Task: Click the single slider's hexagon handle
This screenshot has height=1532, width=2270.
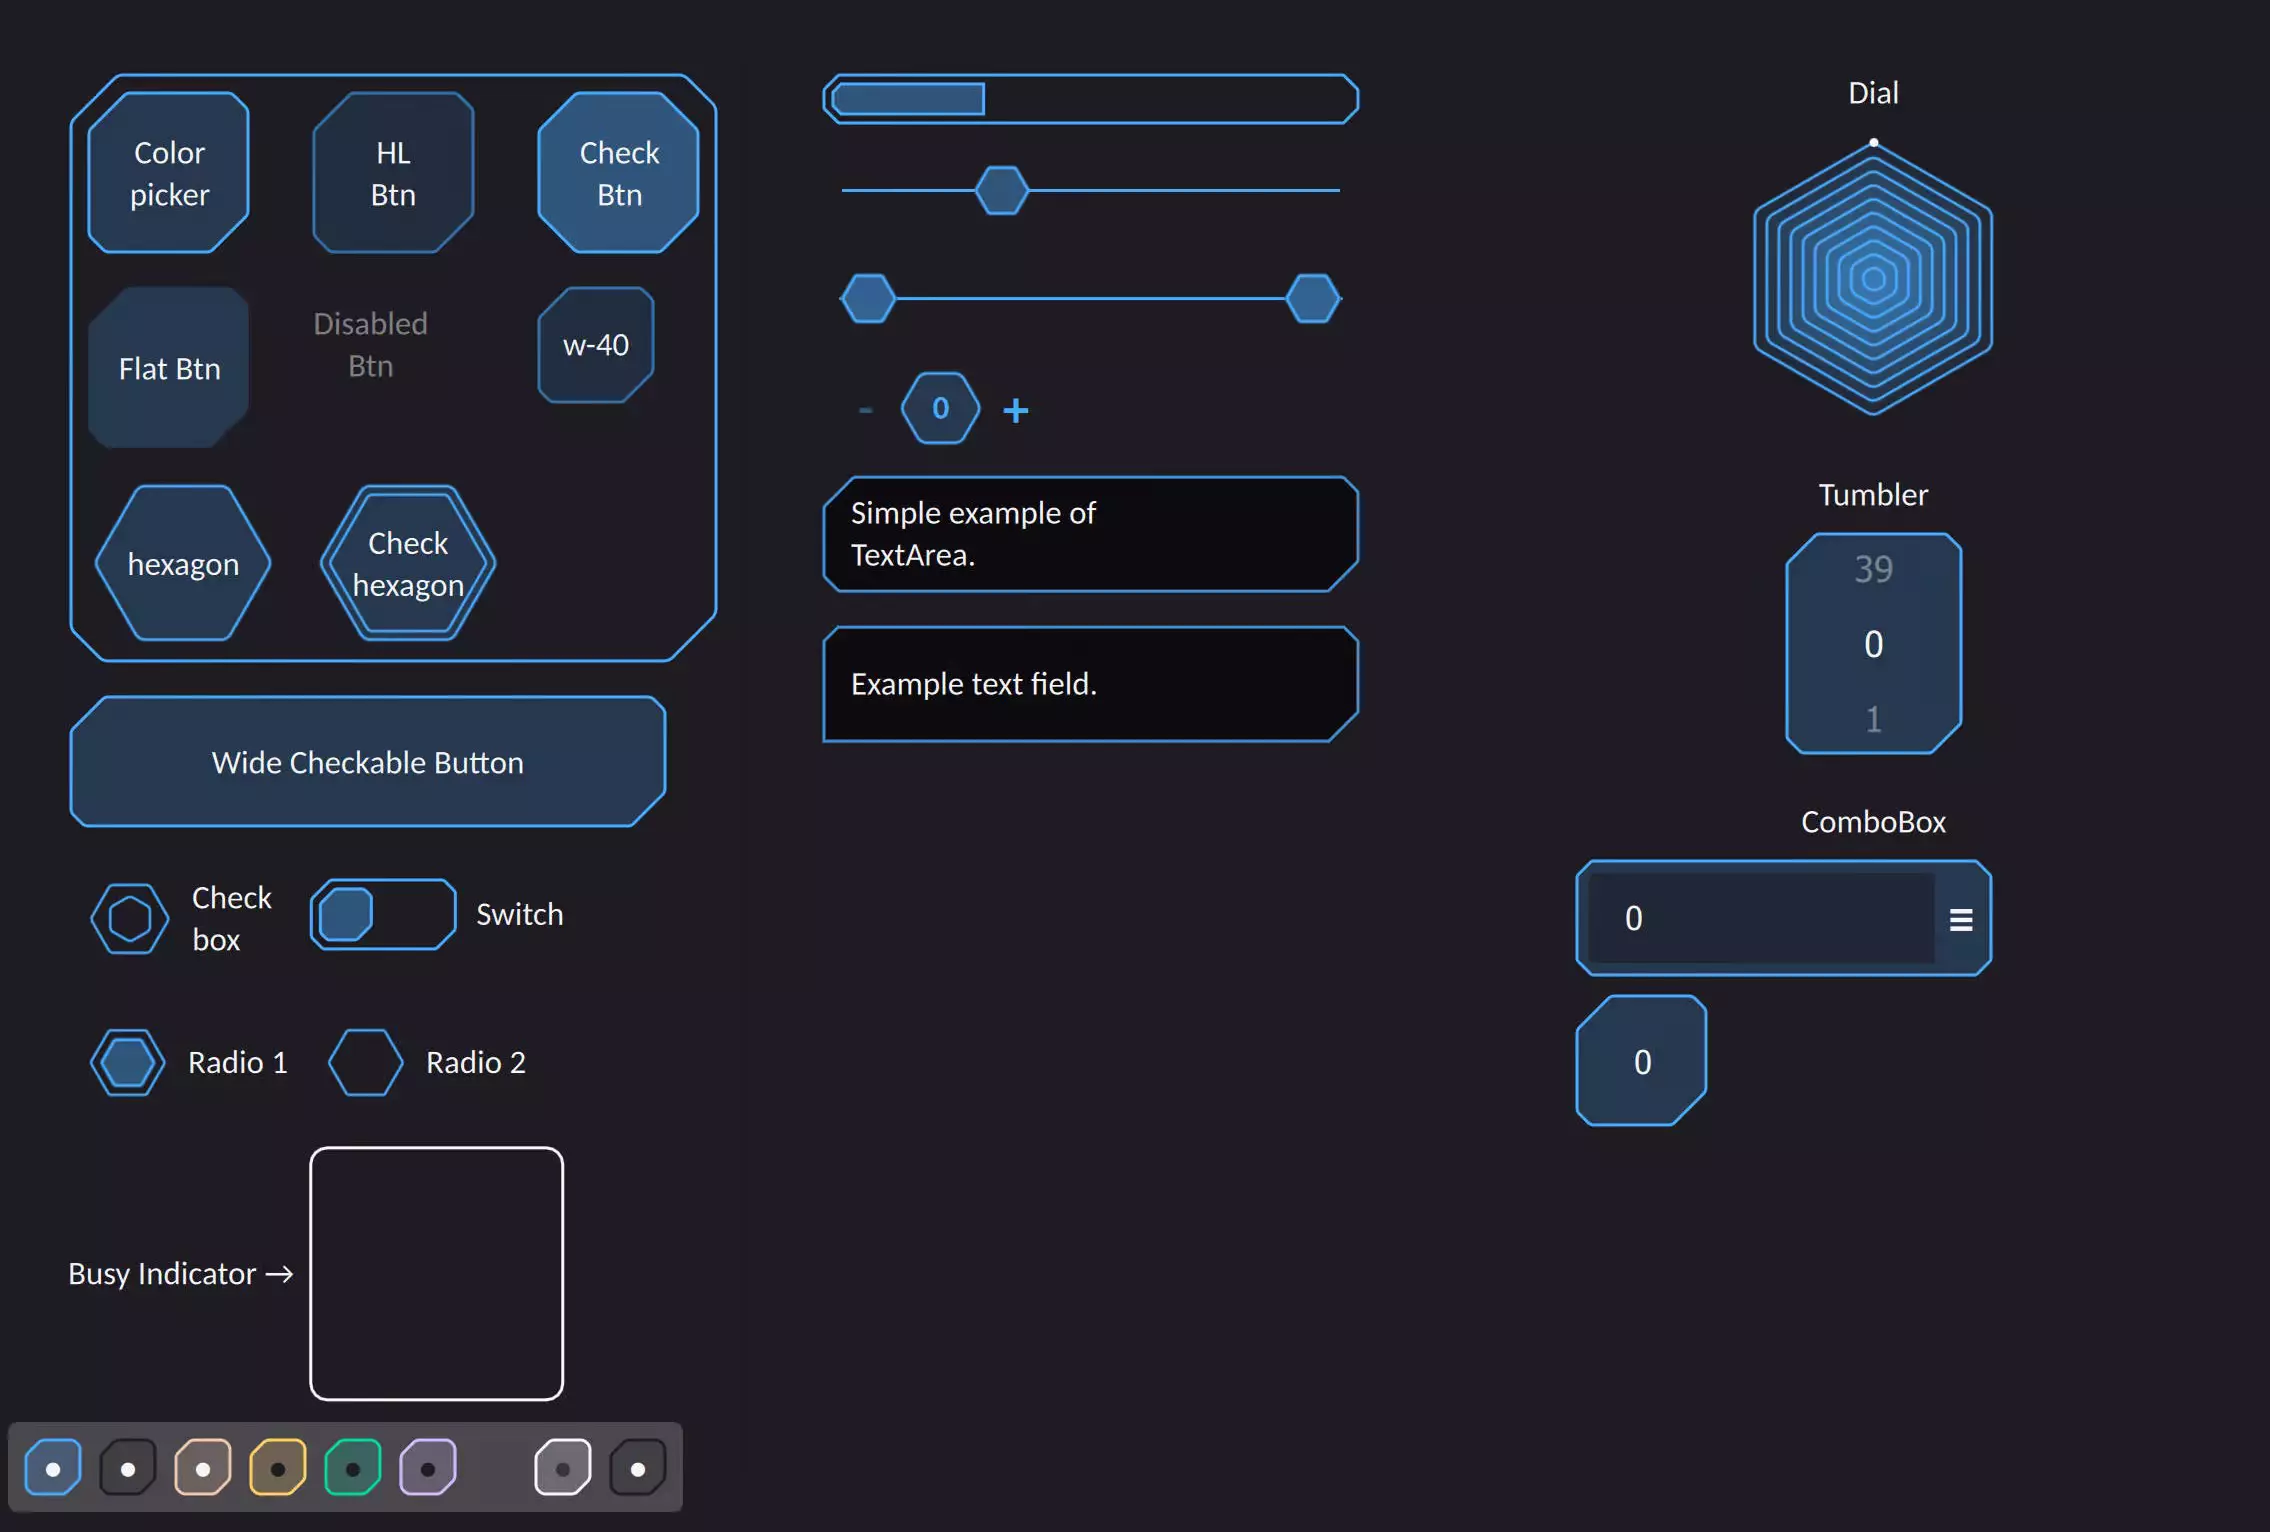Action: (1001, 190)
